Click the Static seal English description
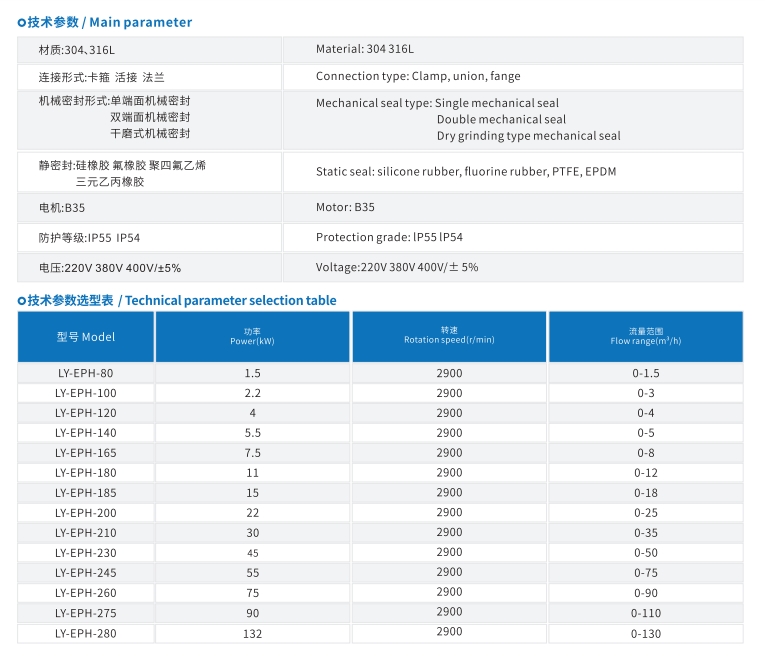This screenshot has width=765, height=661. 466,172
